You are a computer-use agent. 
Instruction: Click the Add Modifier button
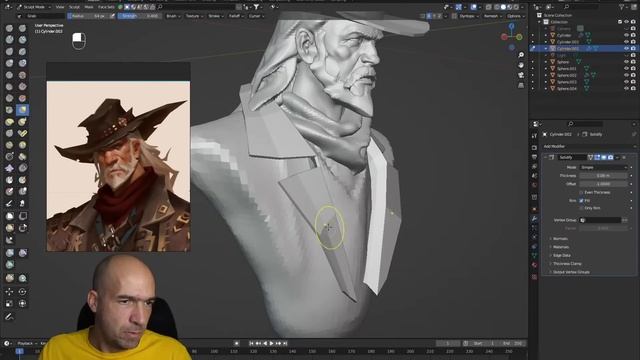589,146
